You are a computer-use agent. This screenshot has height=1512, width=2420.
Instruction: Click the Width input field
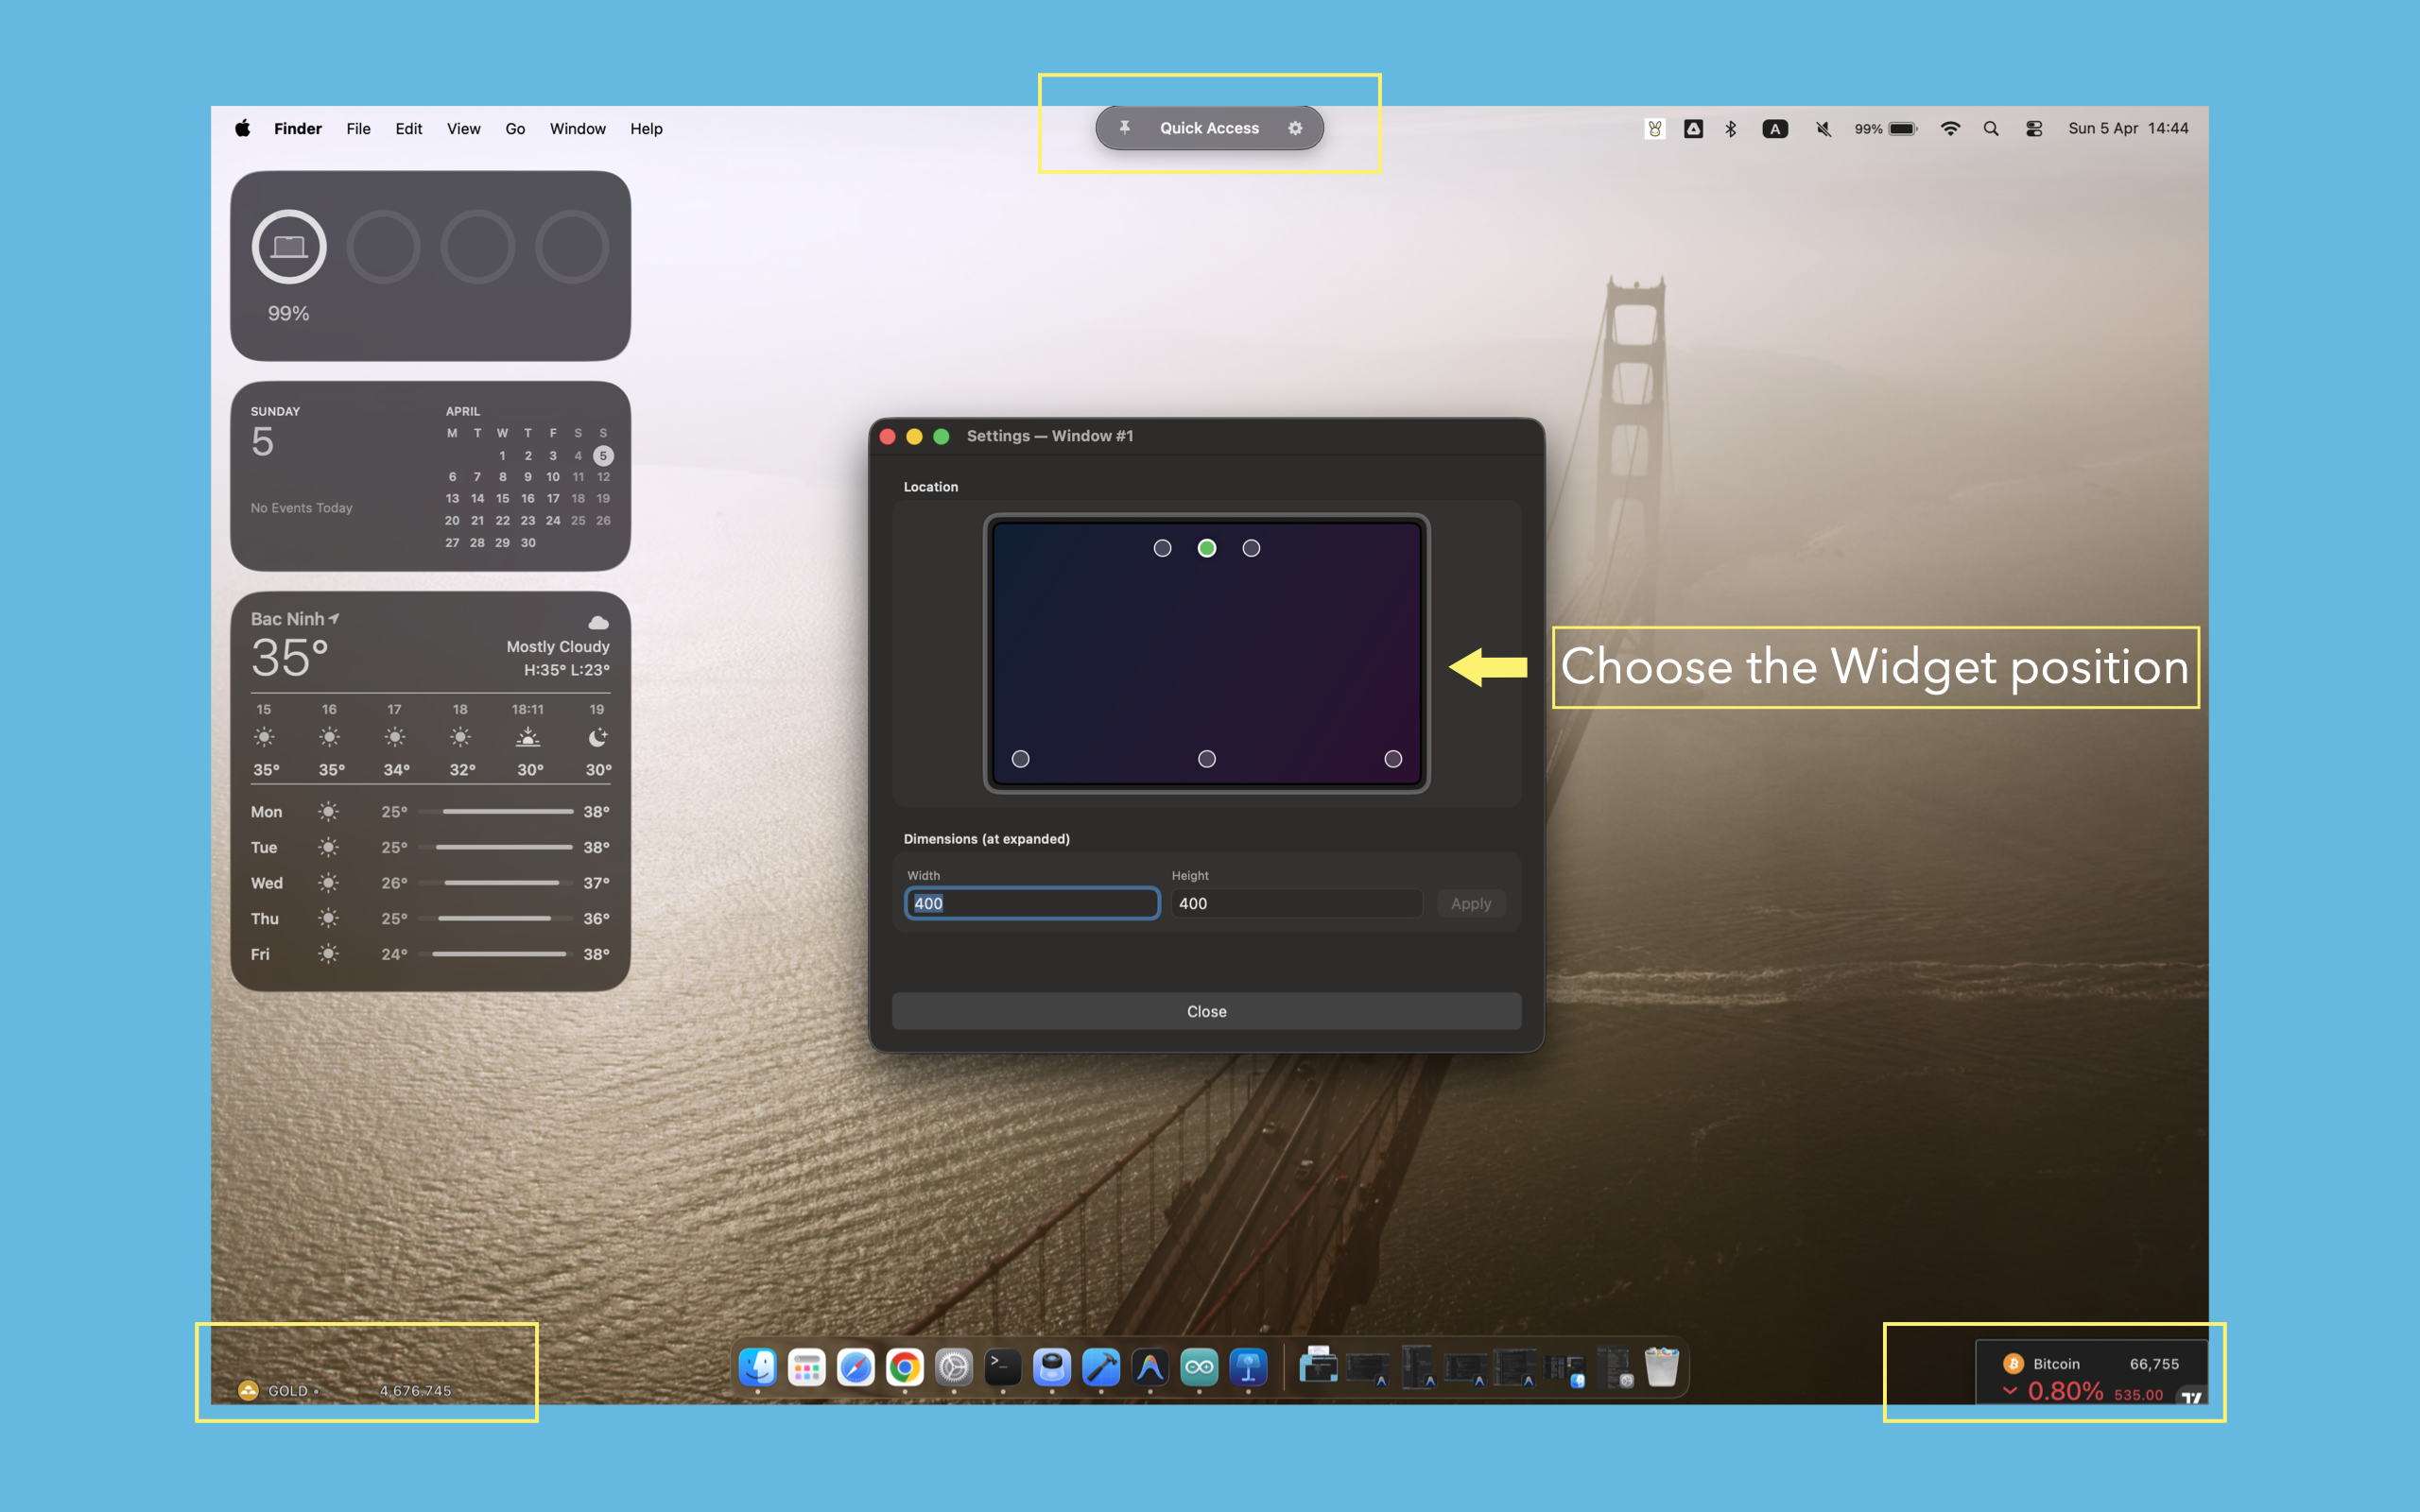[1032, 903]
